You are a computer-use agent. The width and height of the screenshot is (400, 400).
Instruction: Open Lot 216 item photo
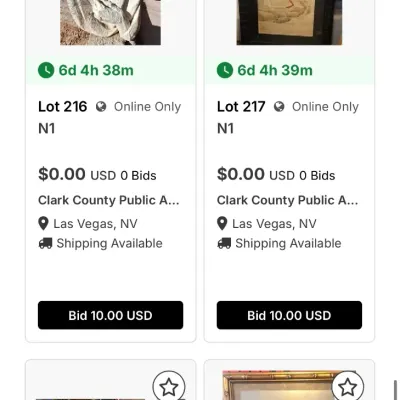click(110, 22)
